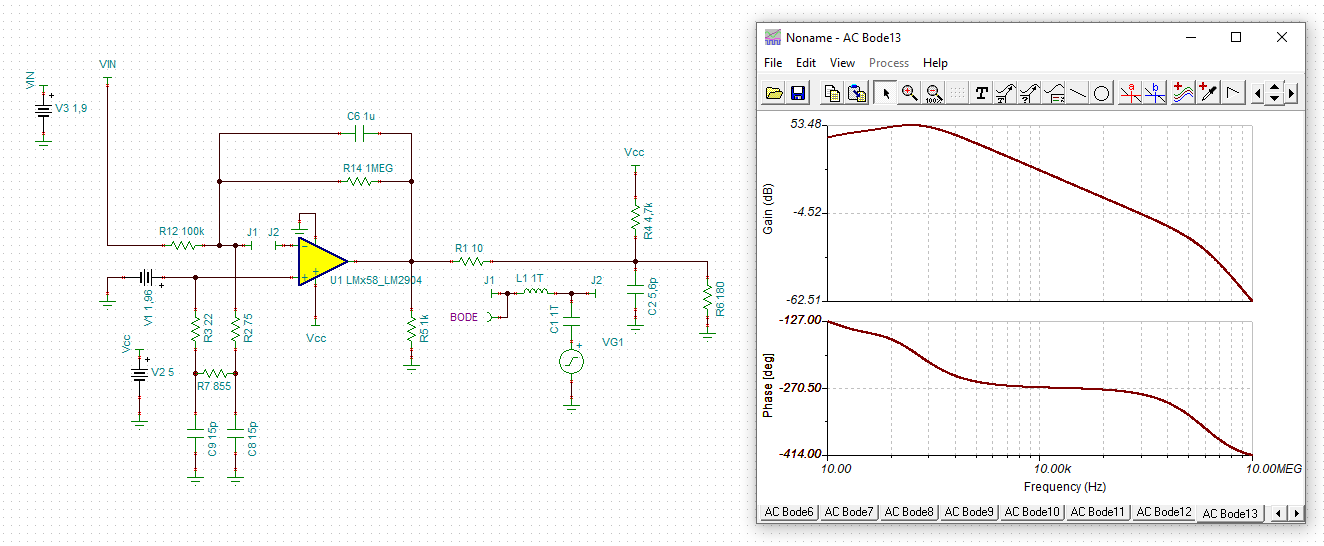
Task: Click toolbar up-down arrow button
Action: pyautogui.click(x=1274, y=93)
